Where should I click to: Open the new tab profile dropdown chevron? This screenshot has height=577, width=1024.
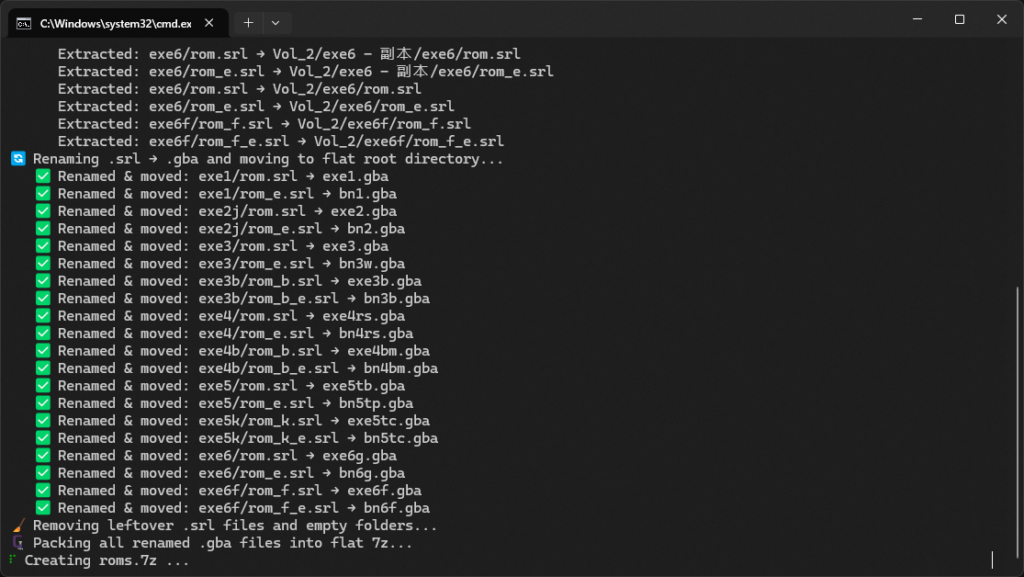pyautogui.click(x=275, y=22)
